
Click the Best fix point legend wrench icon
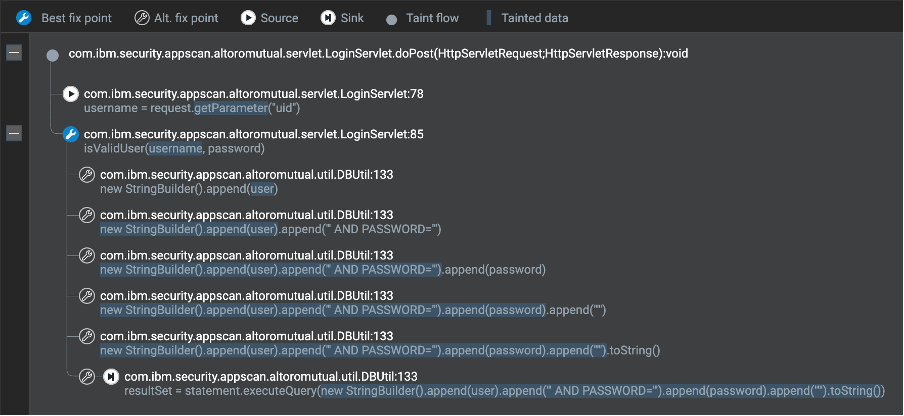[x=24, y=18]
